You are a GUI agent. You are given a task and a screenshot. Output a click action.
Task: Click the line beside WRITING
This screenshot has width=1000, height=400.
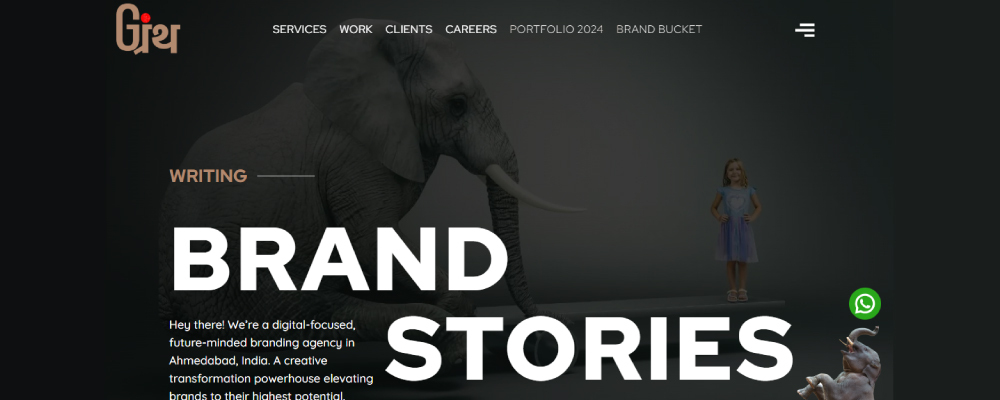[x=286, y=176]
